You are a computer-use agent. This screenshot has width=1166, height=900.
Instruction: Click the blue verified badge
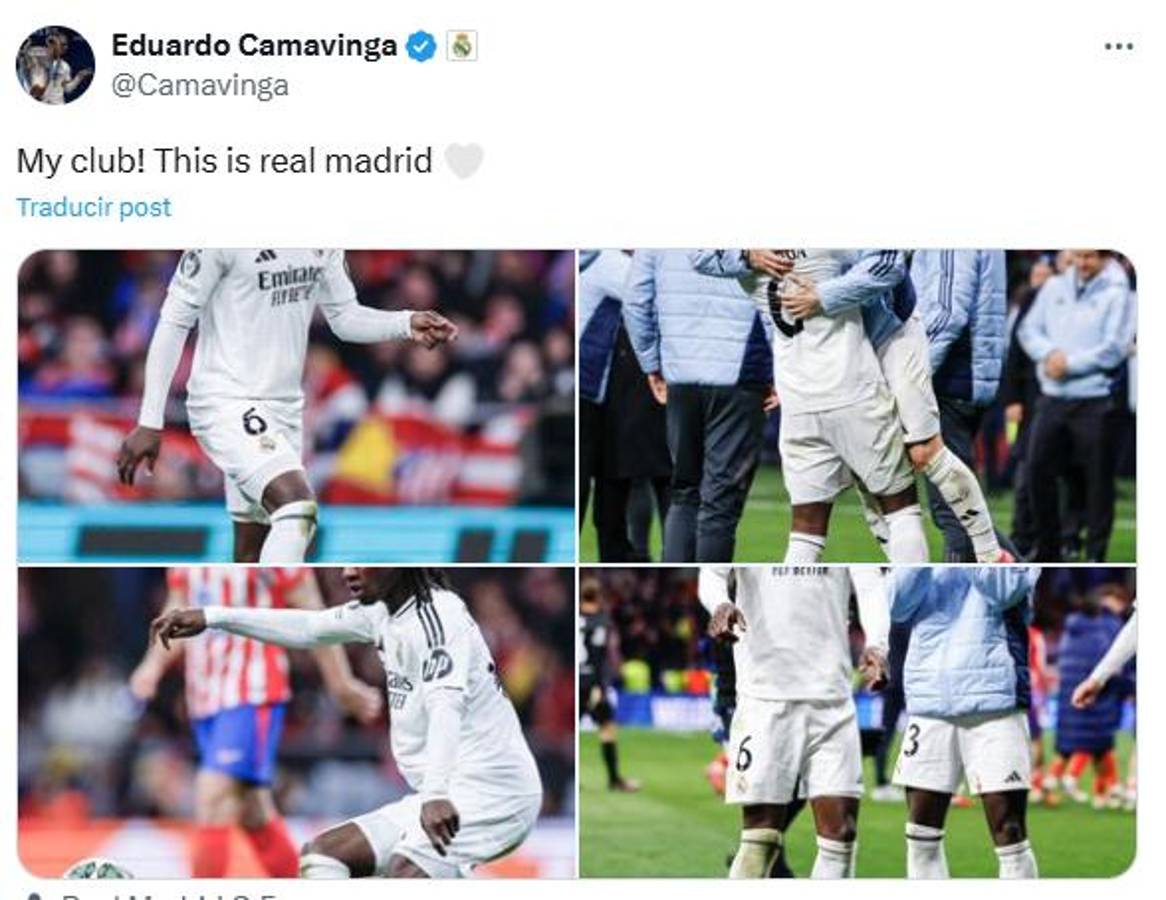(422, 46)
